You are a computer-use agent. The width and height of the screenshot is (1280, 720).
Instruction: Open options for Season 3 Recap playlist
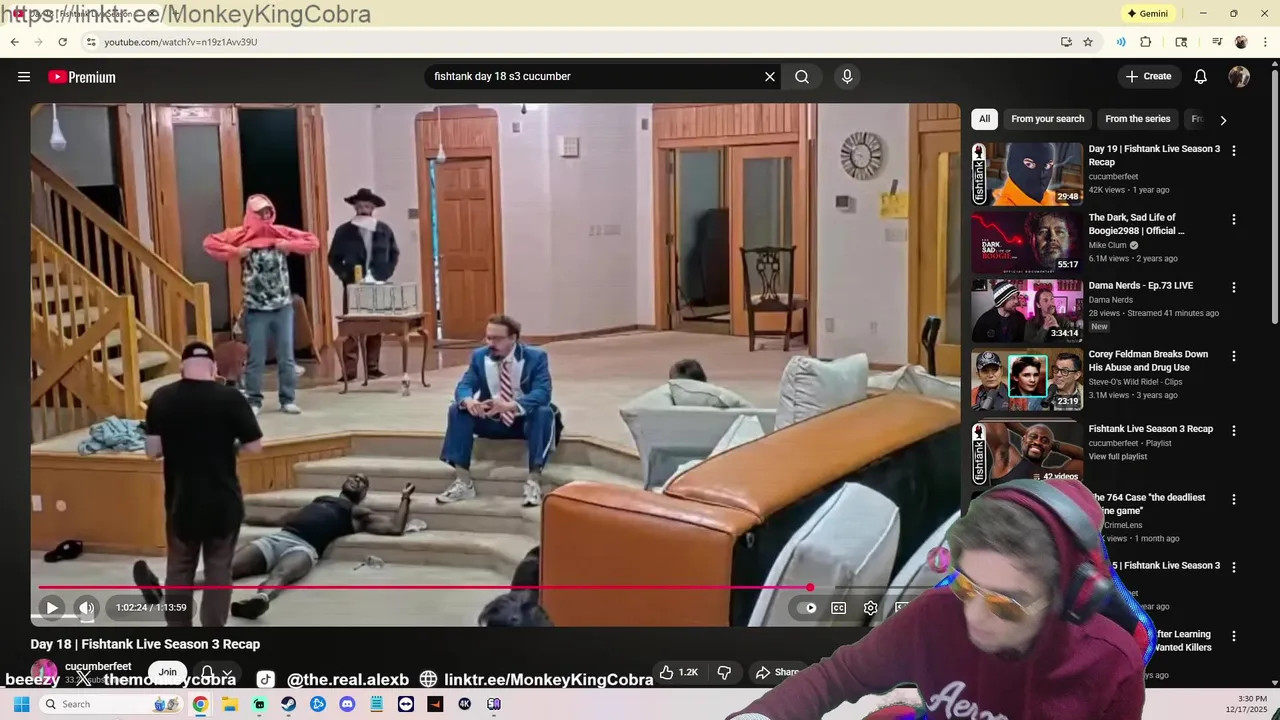point(1234,431)
